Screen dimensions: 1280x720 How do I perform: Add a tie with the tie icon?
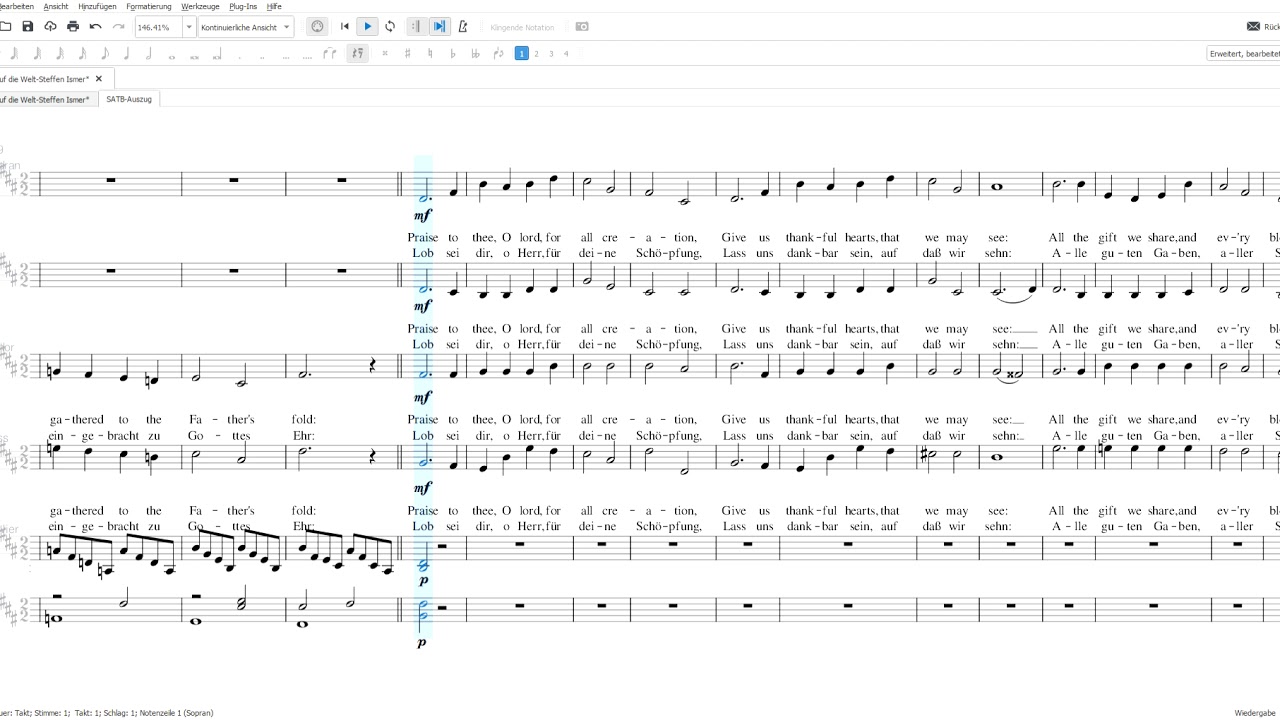[331, 54]
